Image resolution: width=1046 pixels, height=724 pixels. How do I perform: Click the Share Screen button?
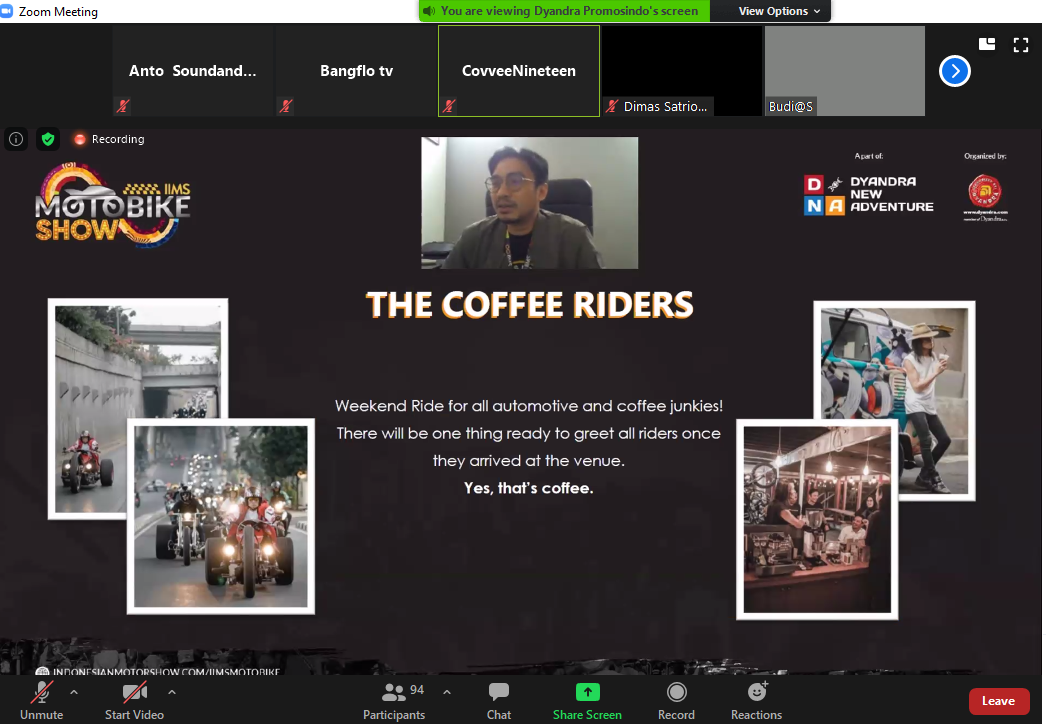[x=587, y=700]
